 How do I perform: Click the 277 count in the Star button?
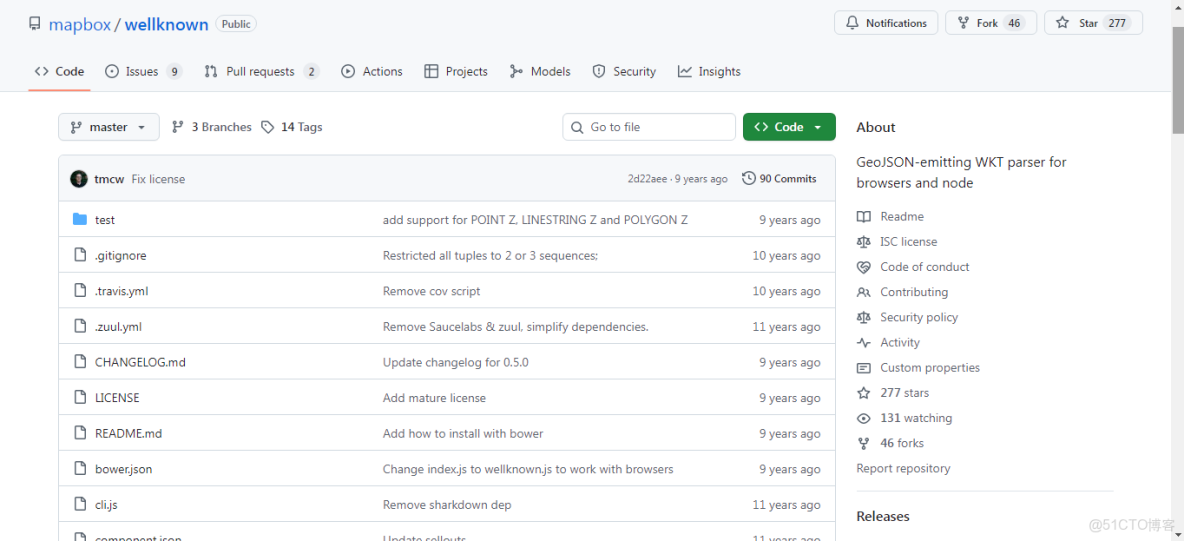[x=1117, y=23]
